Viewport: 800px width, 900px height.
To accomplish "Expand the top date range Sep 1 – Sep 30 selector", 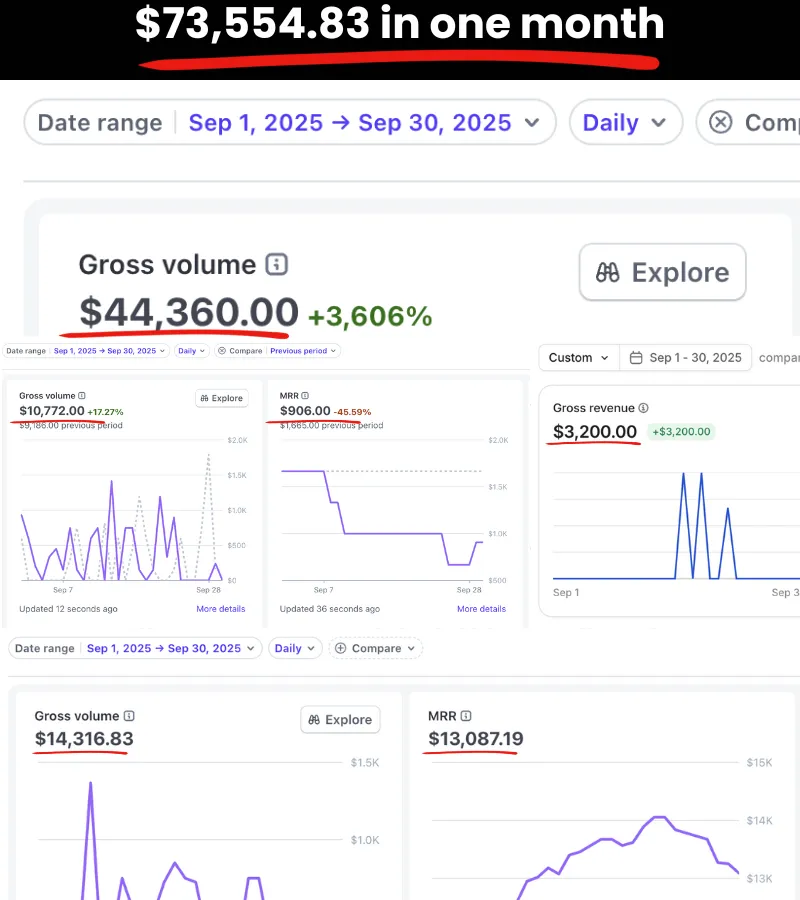I will pyautogui.click(x=364, y=123).
